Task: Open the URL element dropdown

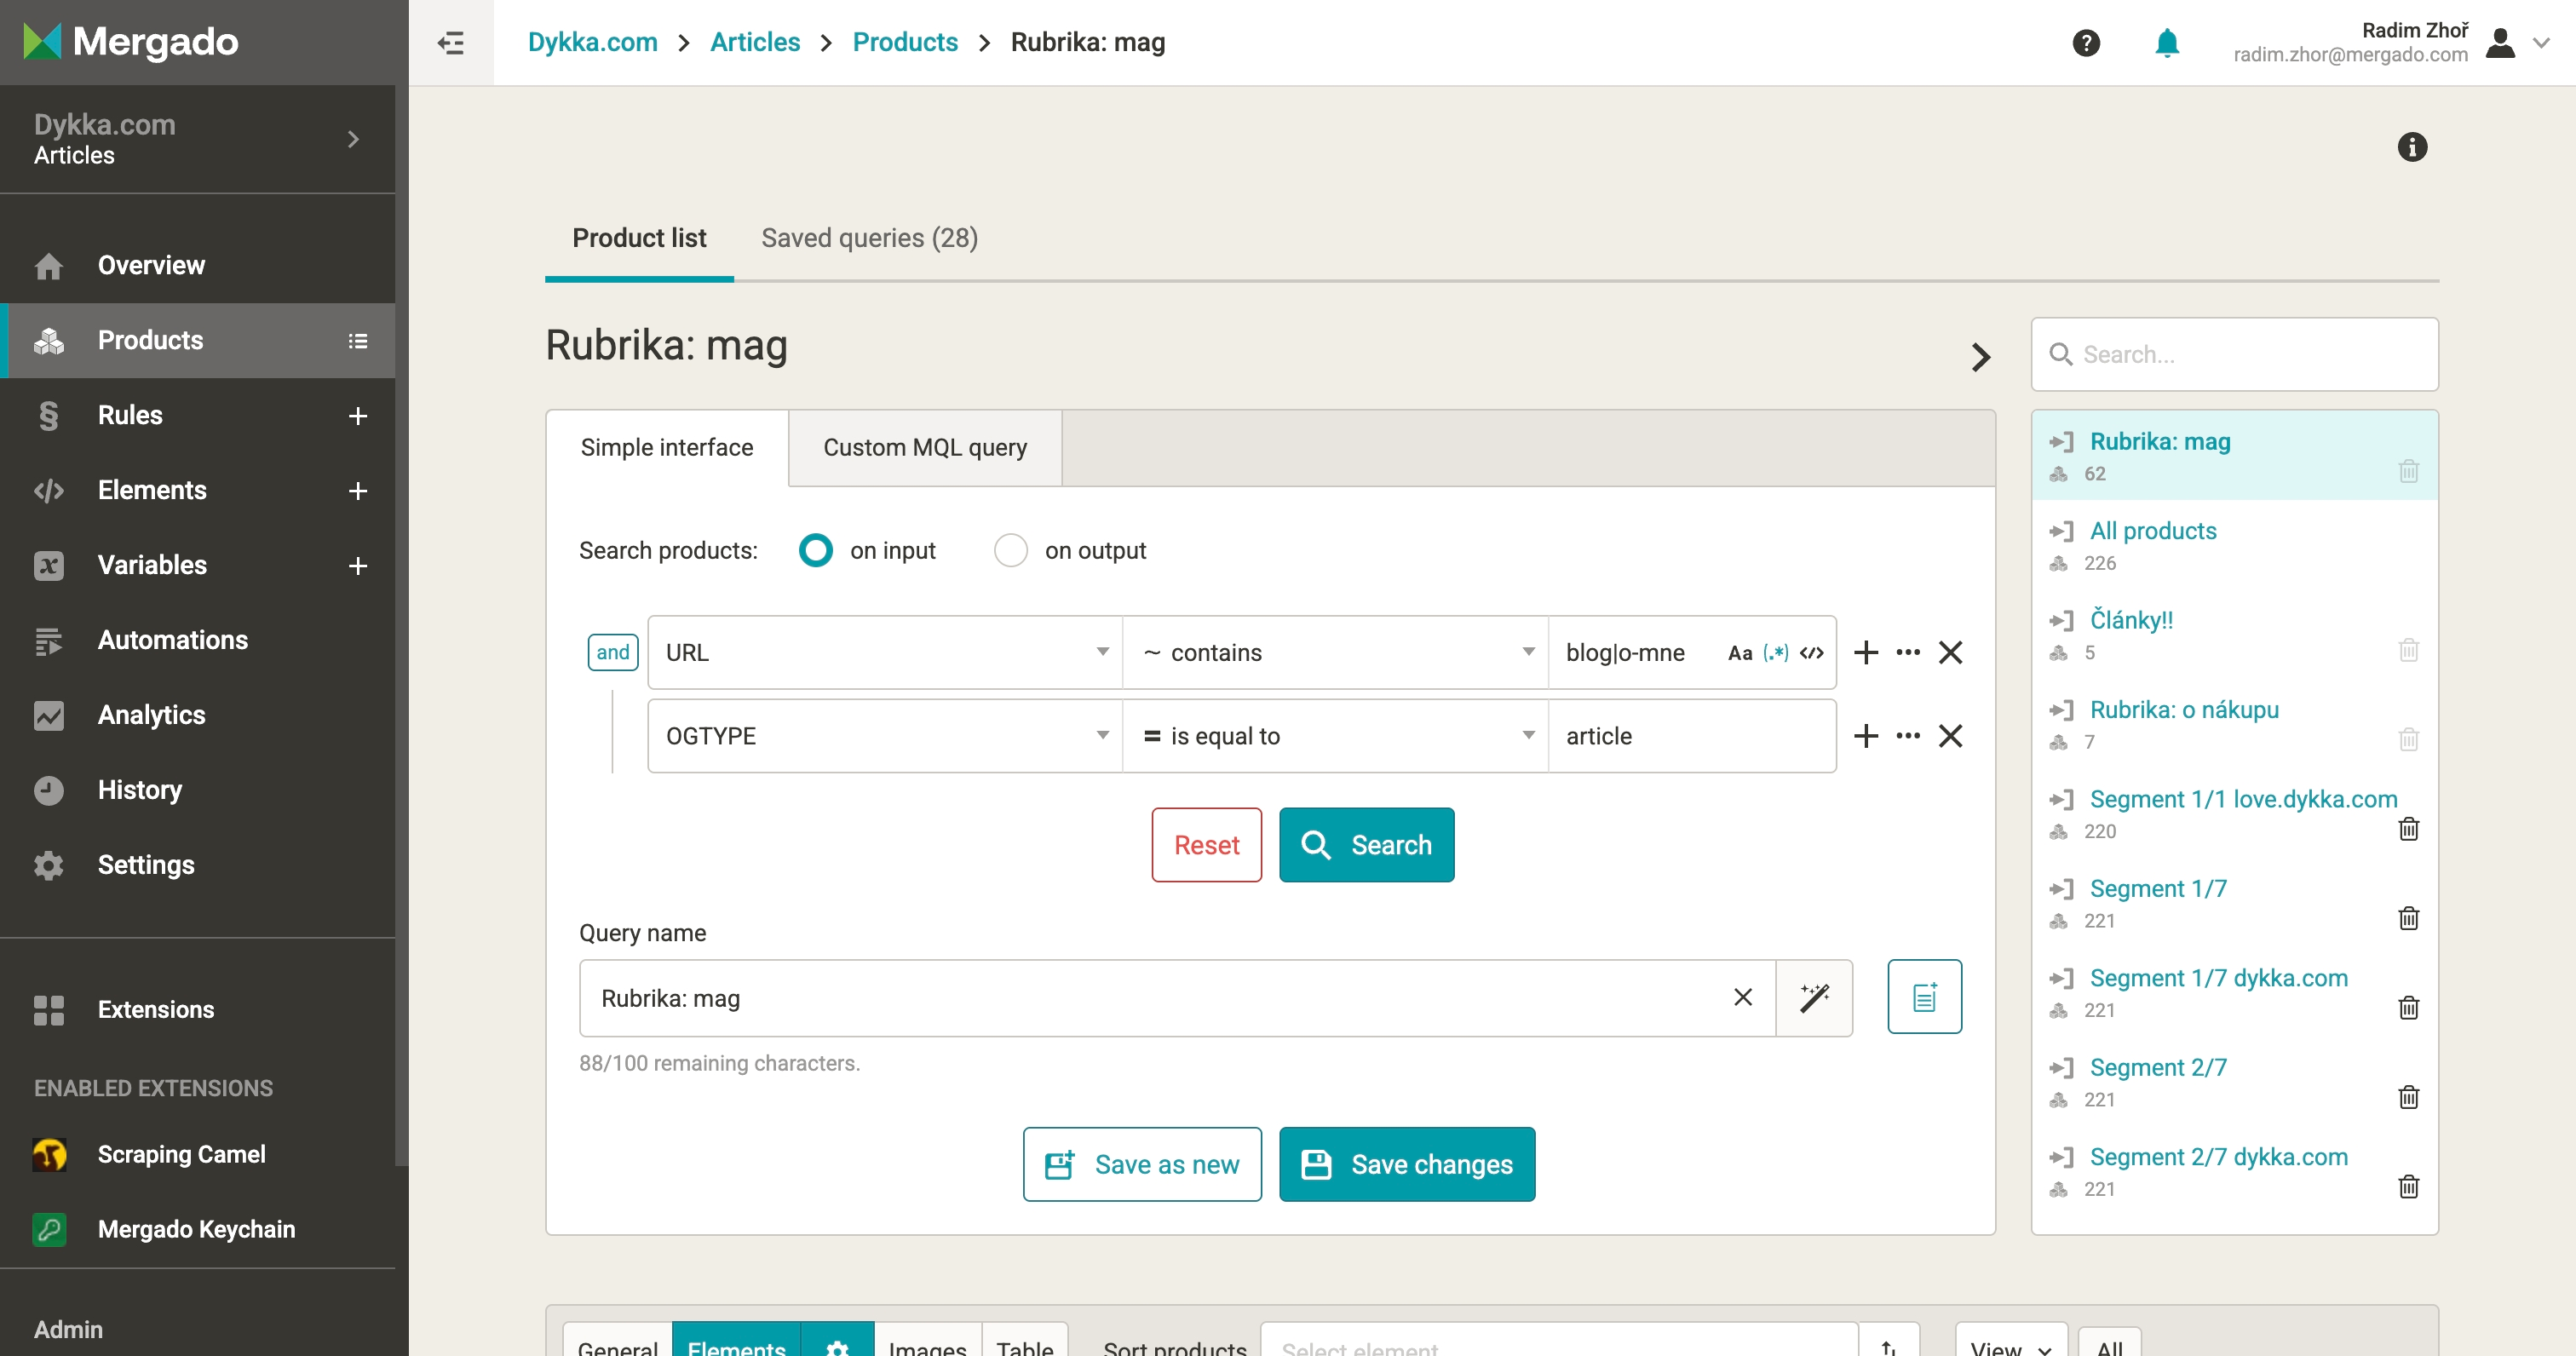Action: pos(885,653)
